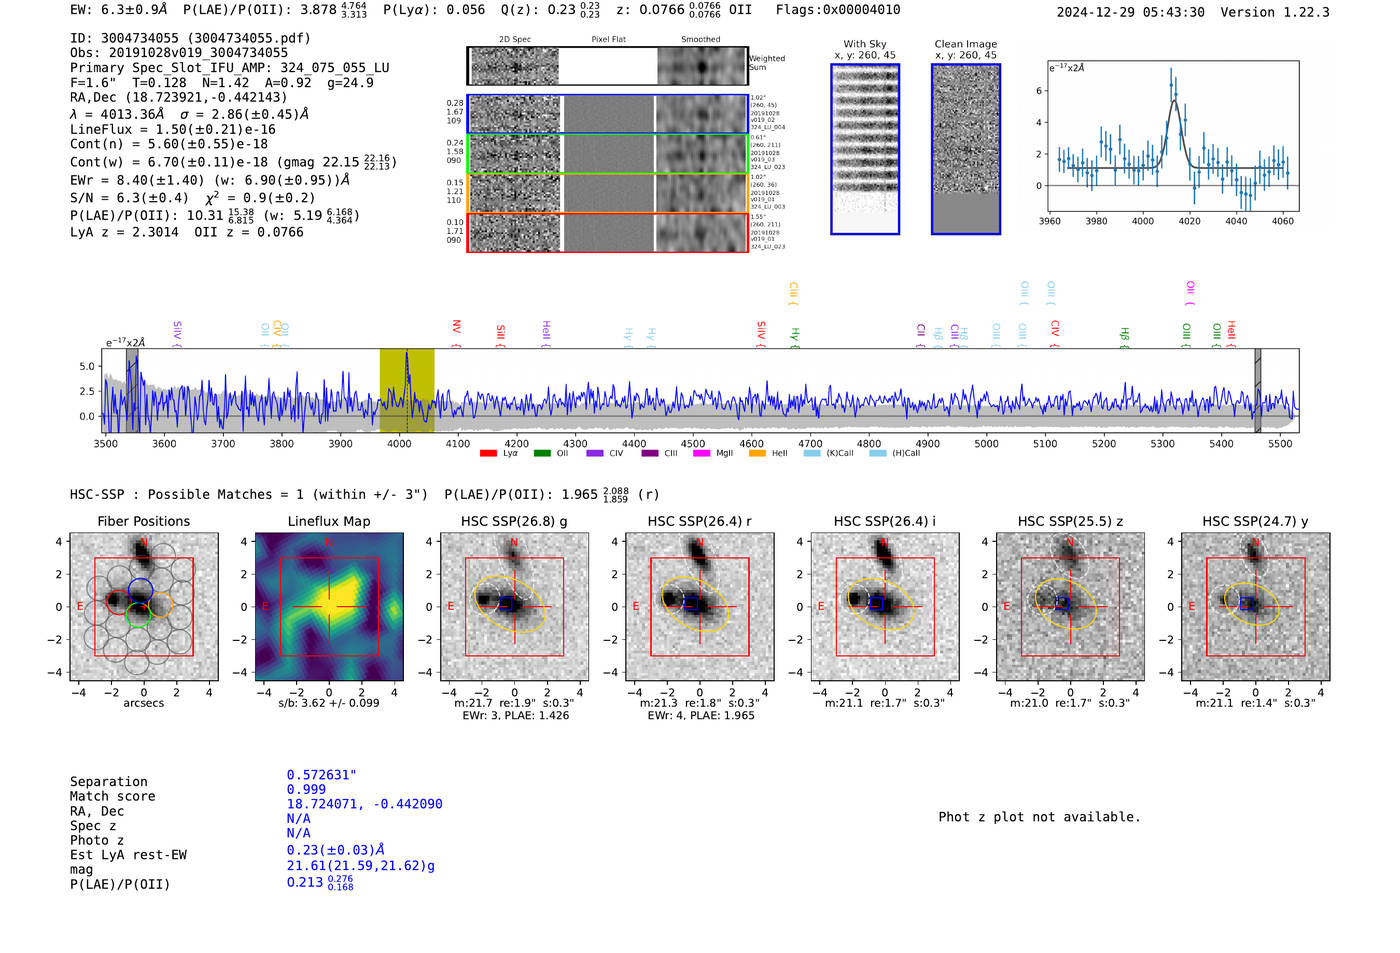Screen dimensions: 1400x953
Task: Click the gray shaded band near 5460
Action: pos(1258,390)
